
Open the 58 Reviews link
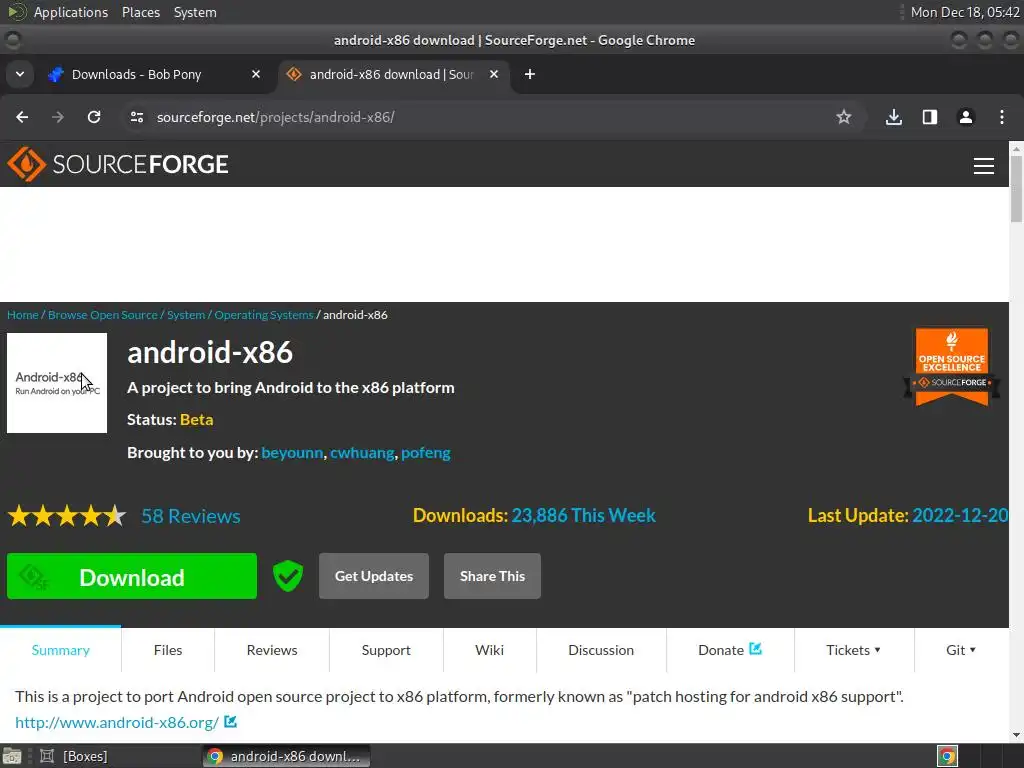pos(191,516)
